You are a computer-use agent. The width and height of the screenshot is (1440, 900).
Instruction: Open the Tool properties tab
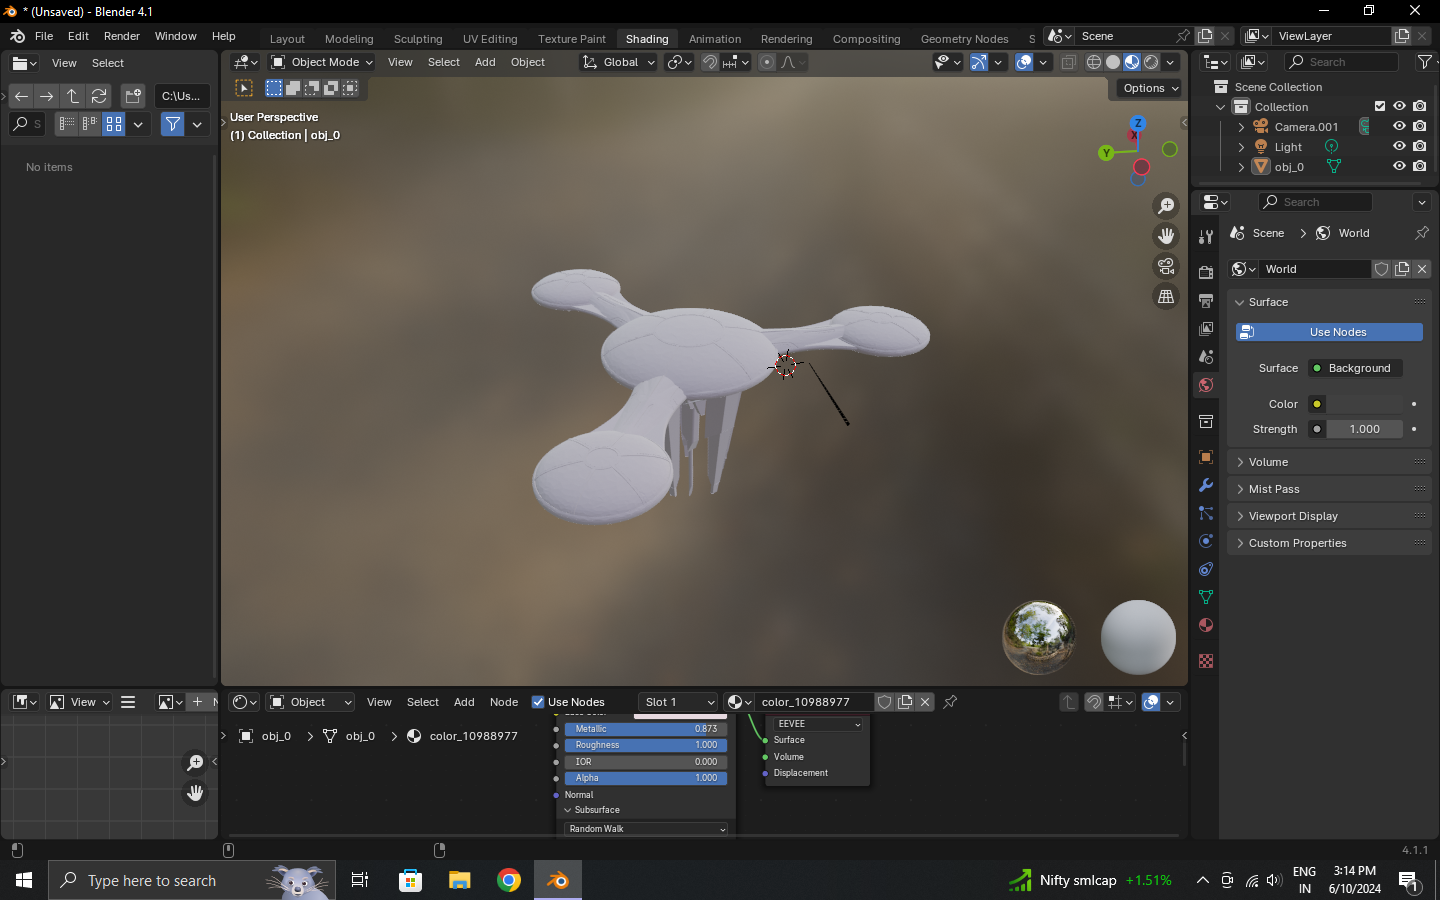click(x=1206, y=237)
